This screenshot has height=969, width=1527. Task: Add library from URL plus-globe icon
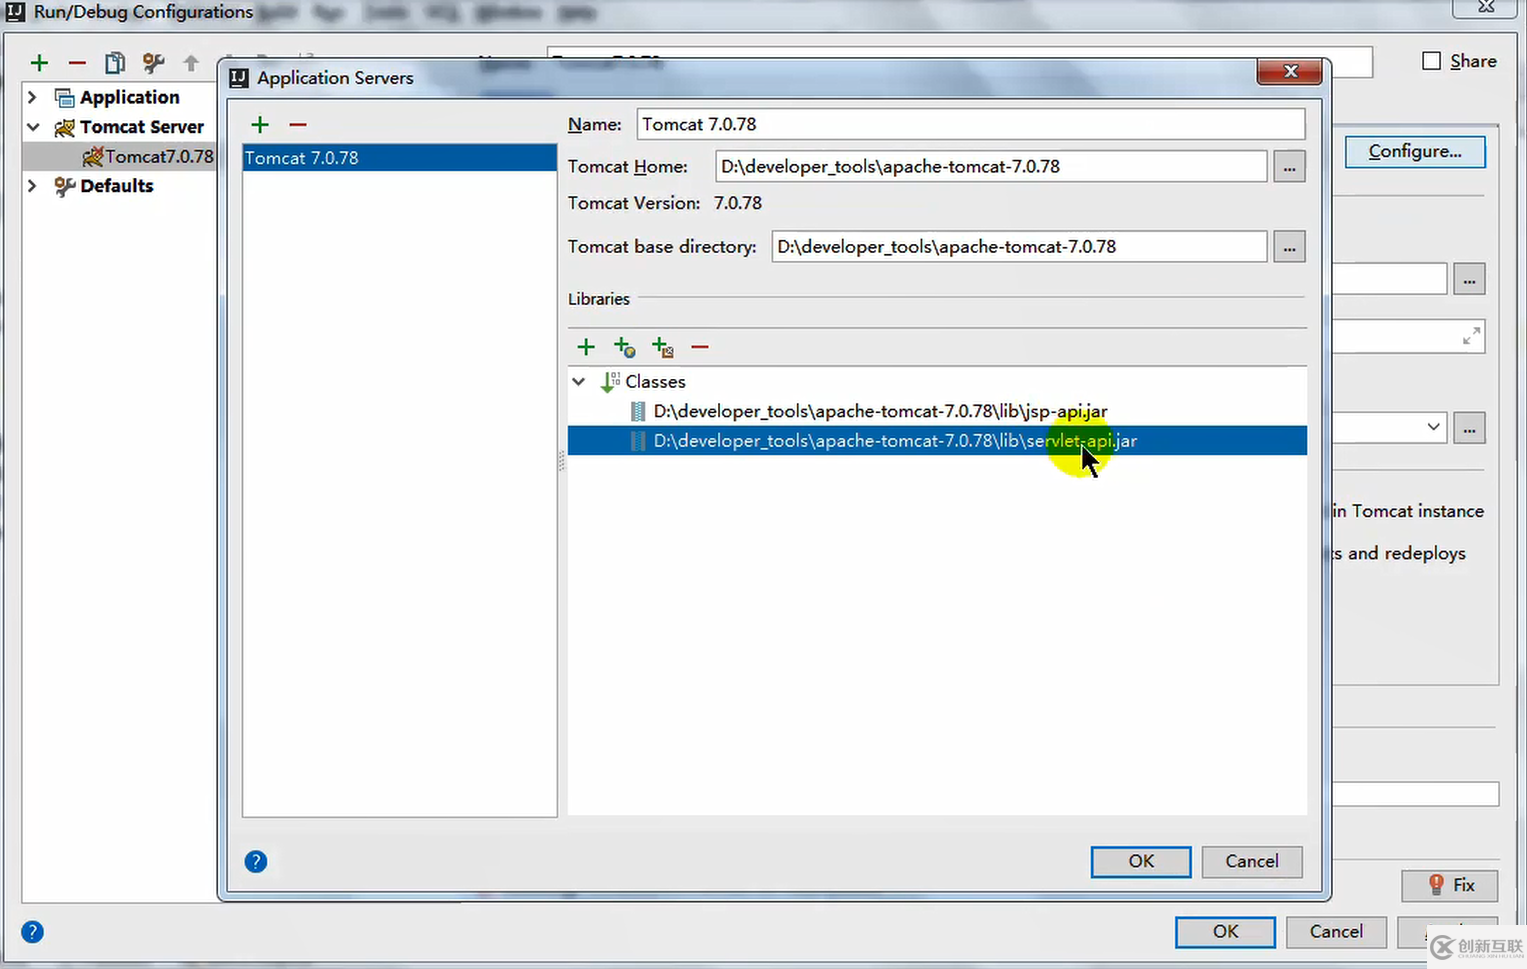tap(624, 347)
